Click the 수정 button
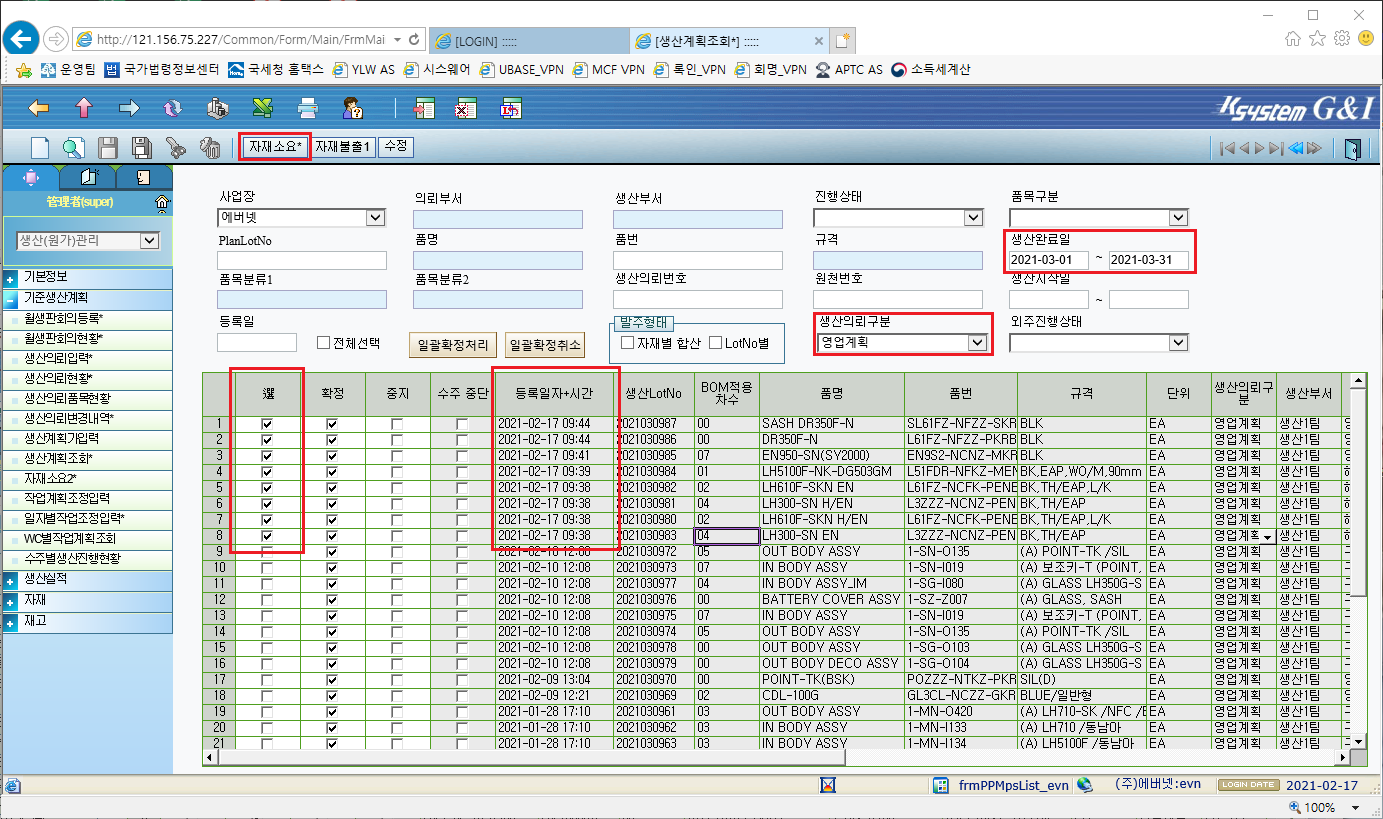1383x819 pixels. pos(396,147)
